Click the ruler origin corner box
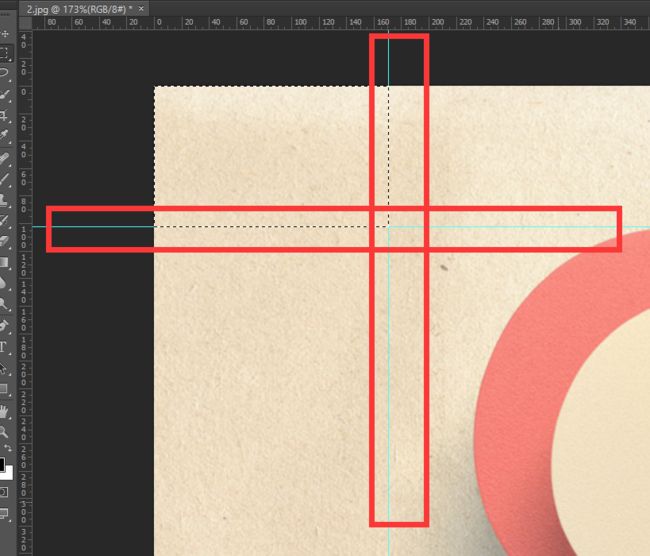The height and width of the screenshot is (556, 650). pos(25,23)
